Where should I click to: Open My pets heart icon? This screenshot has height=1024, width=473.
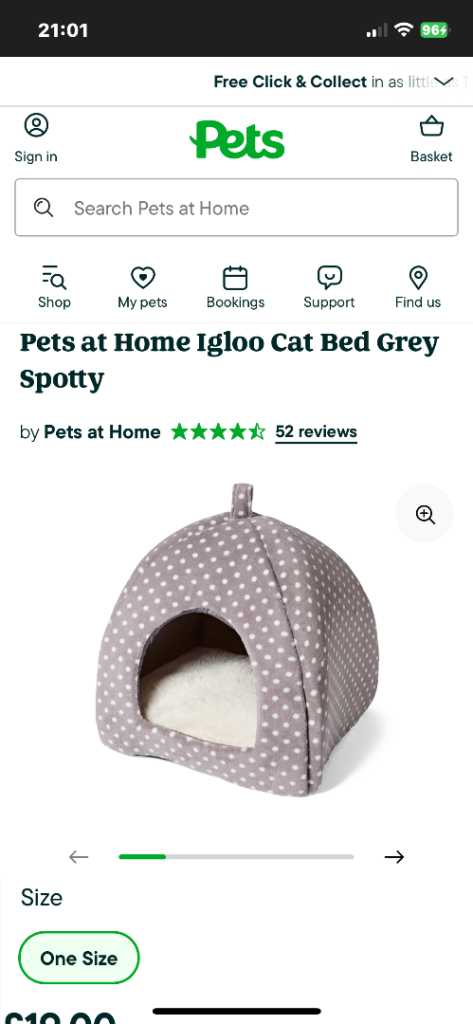(142, 278)
